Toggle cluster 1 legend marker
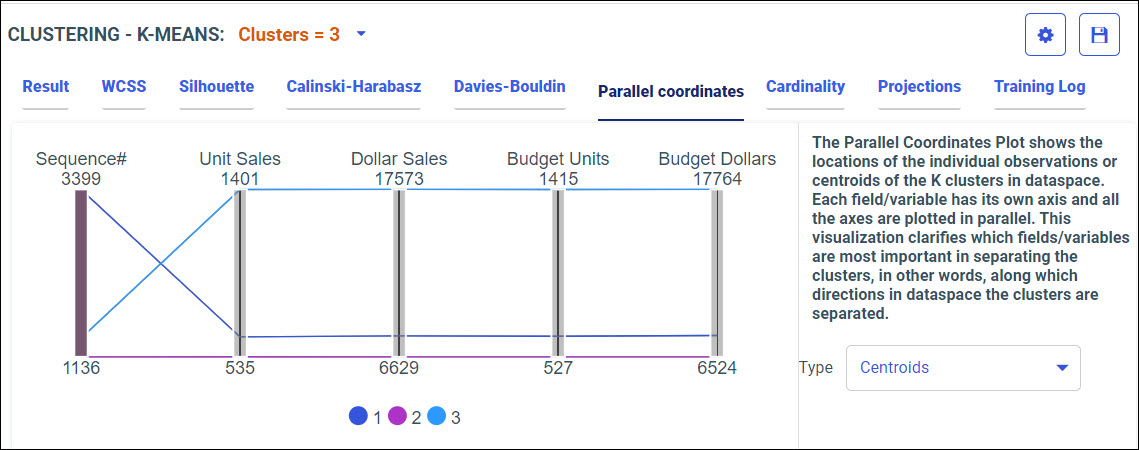The width and height of the screenshot is (1139, 450). pyautogui.click(x=358, y=417)
